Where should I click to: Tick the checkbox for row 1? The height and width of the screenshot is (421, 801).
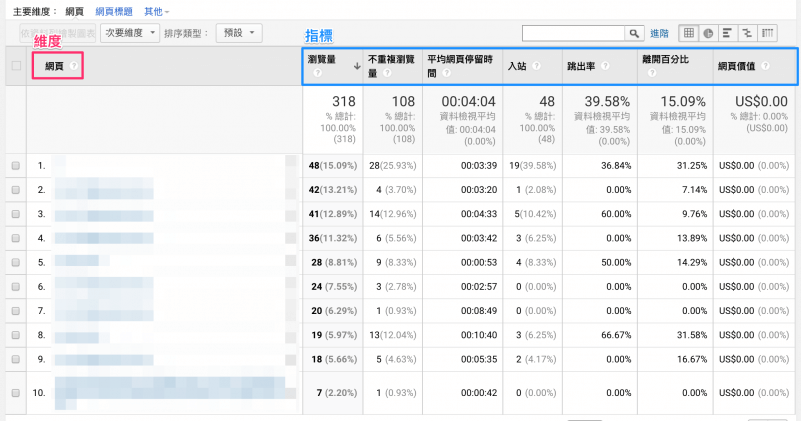[x=15, y=164]
